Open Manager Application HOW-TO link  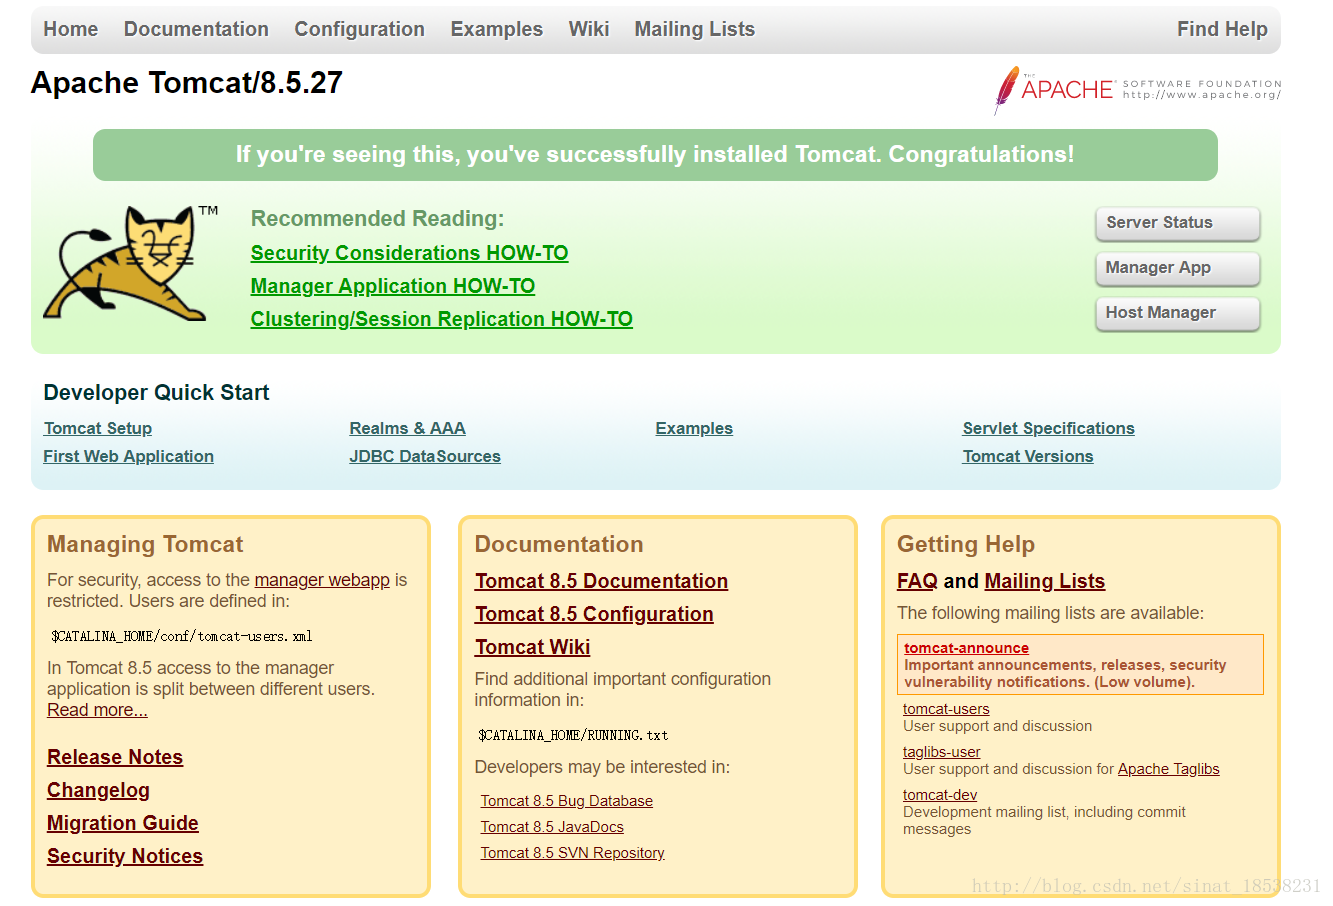tap(393, 286)
